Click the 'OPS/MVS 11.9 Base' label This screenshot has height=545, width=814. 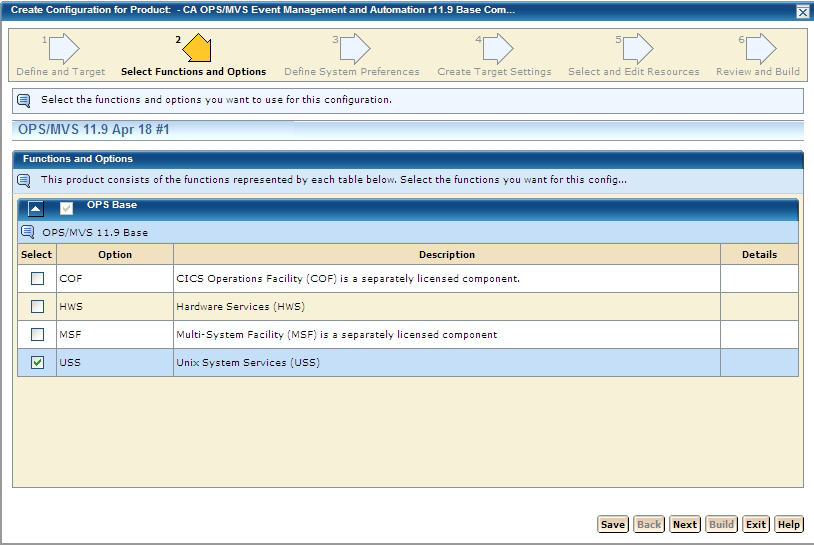tap(95, 233)
